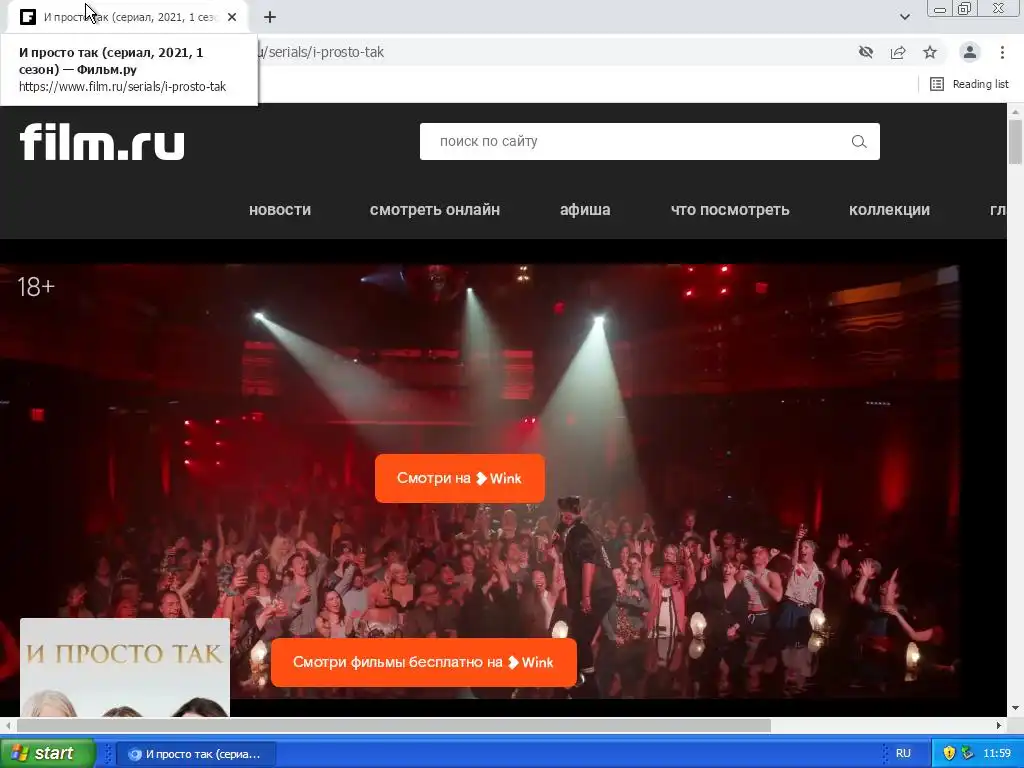Click the share page icon
The image size is (1024, 768).
pos(898,52)
